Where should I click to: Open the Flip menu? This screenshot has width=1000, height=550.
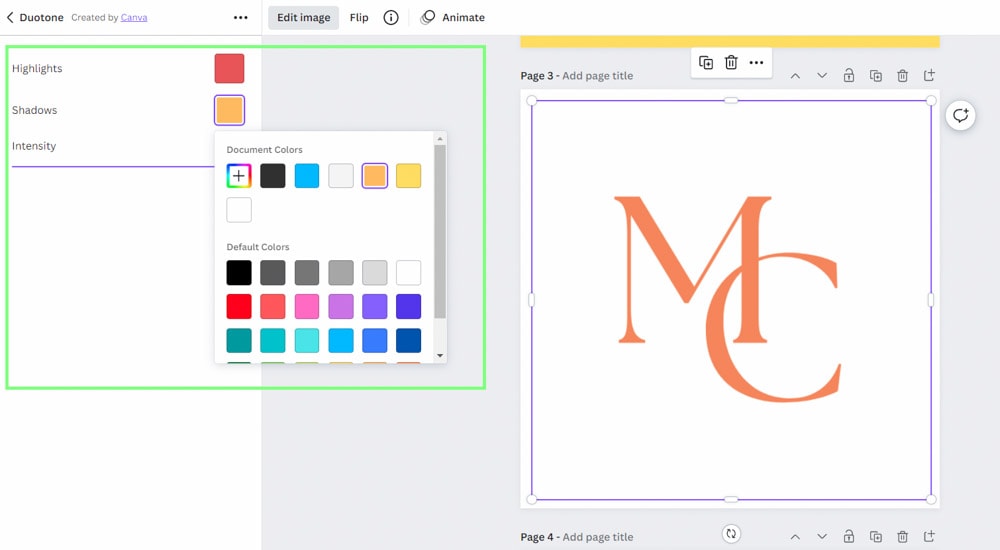point(359,18)
